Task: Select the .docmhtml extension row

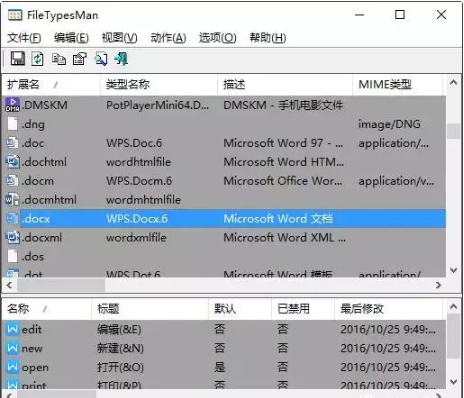Action: (224, 200)
